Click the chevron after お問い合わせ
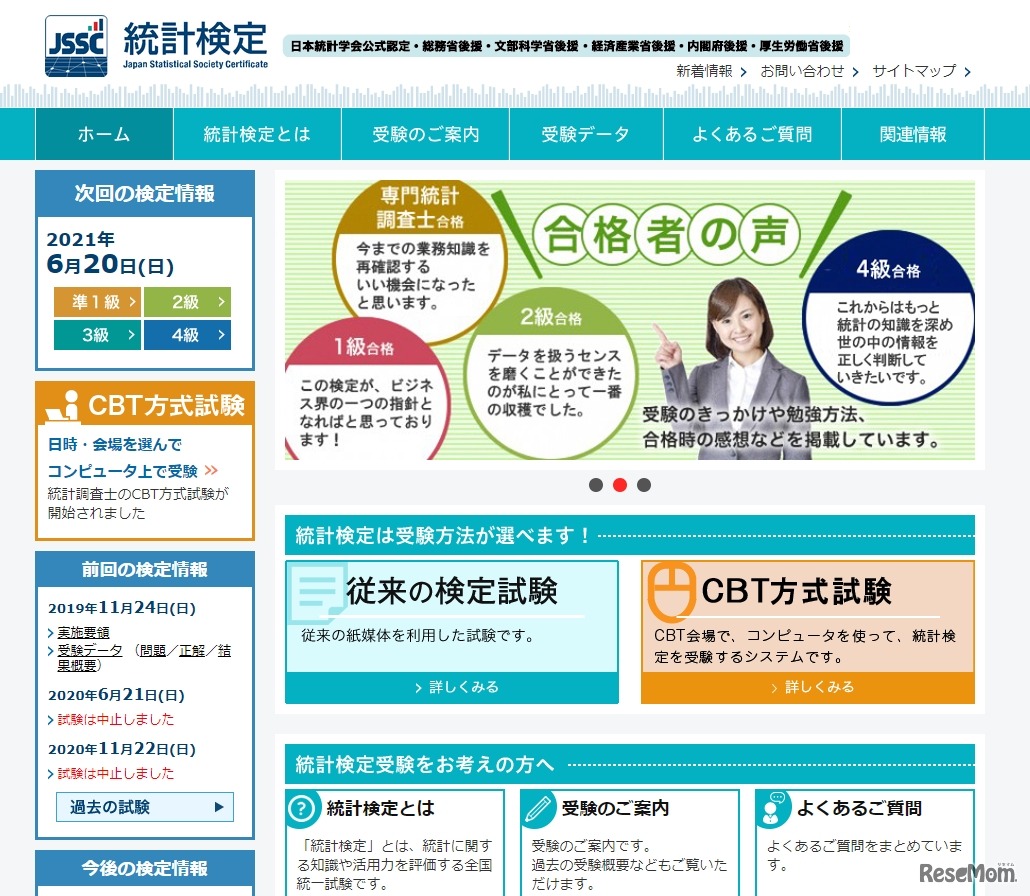This screenshot has height=896, width=1030. 855,72
